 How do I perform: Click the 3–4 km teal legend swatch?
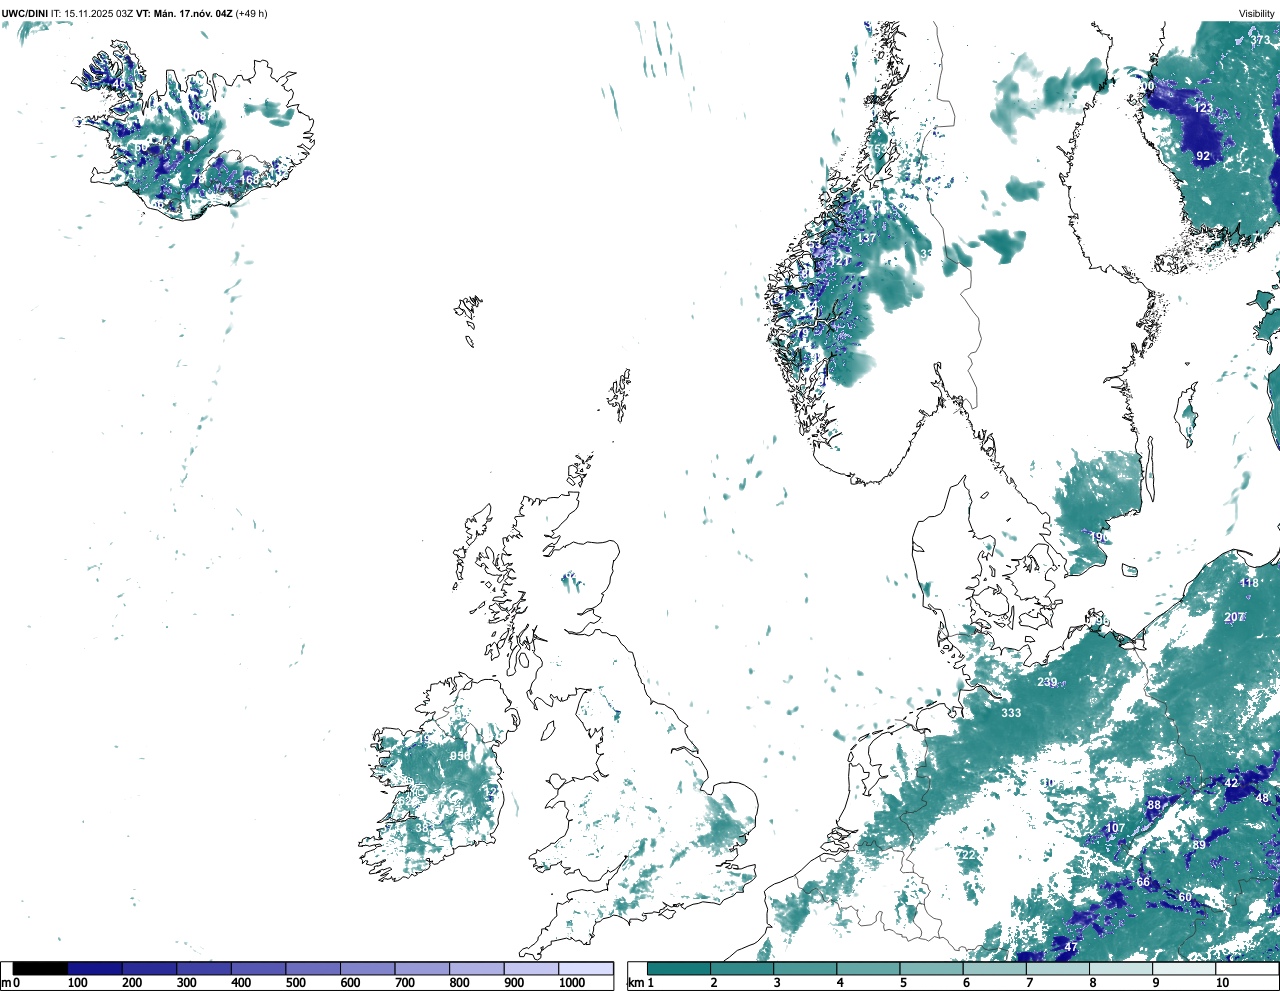tap(805, 969)
